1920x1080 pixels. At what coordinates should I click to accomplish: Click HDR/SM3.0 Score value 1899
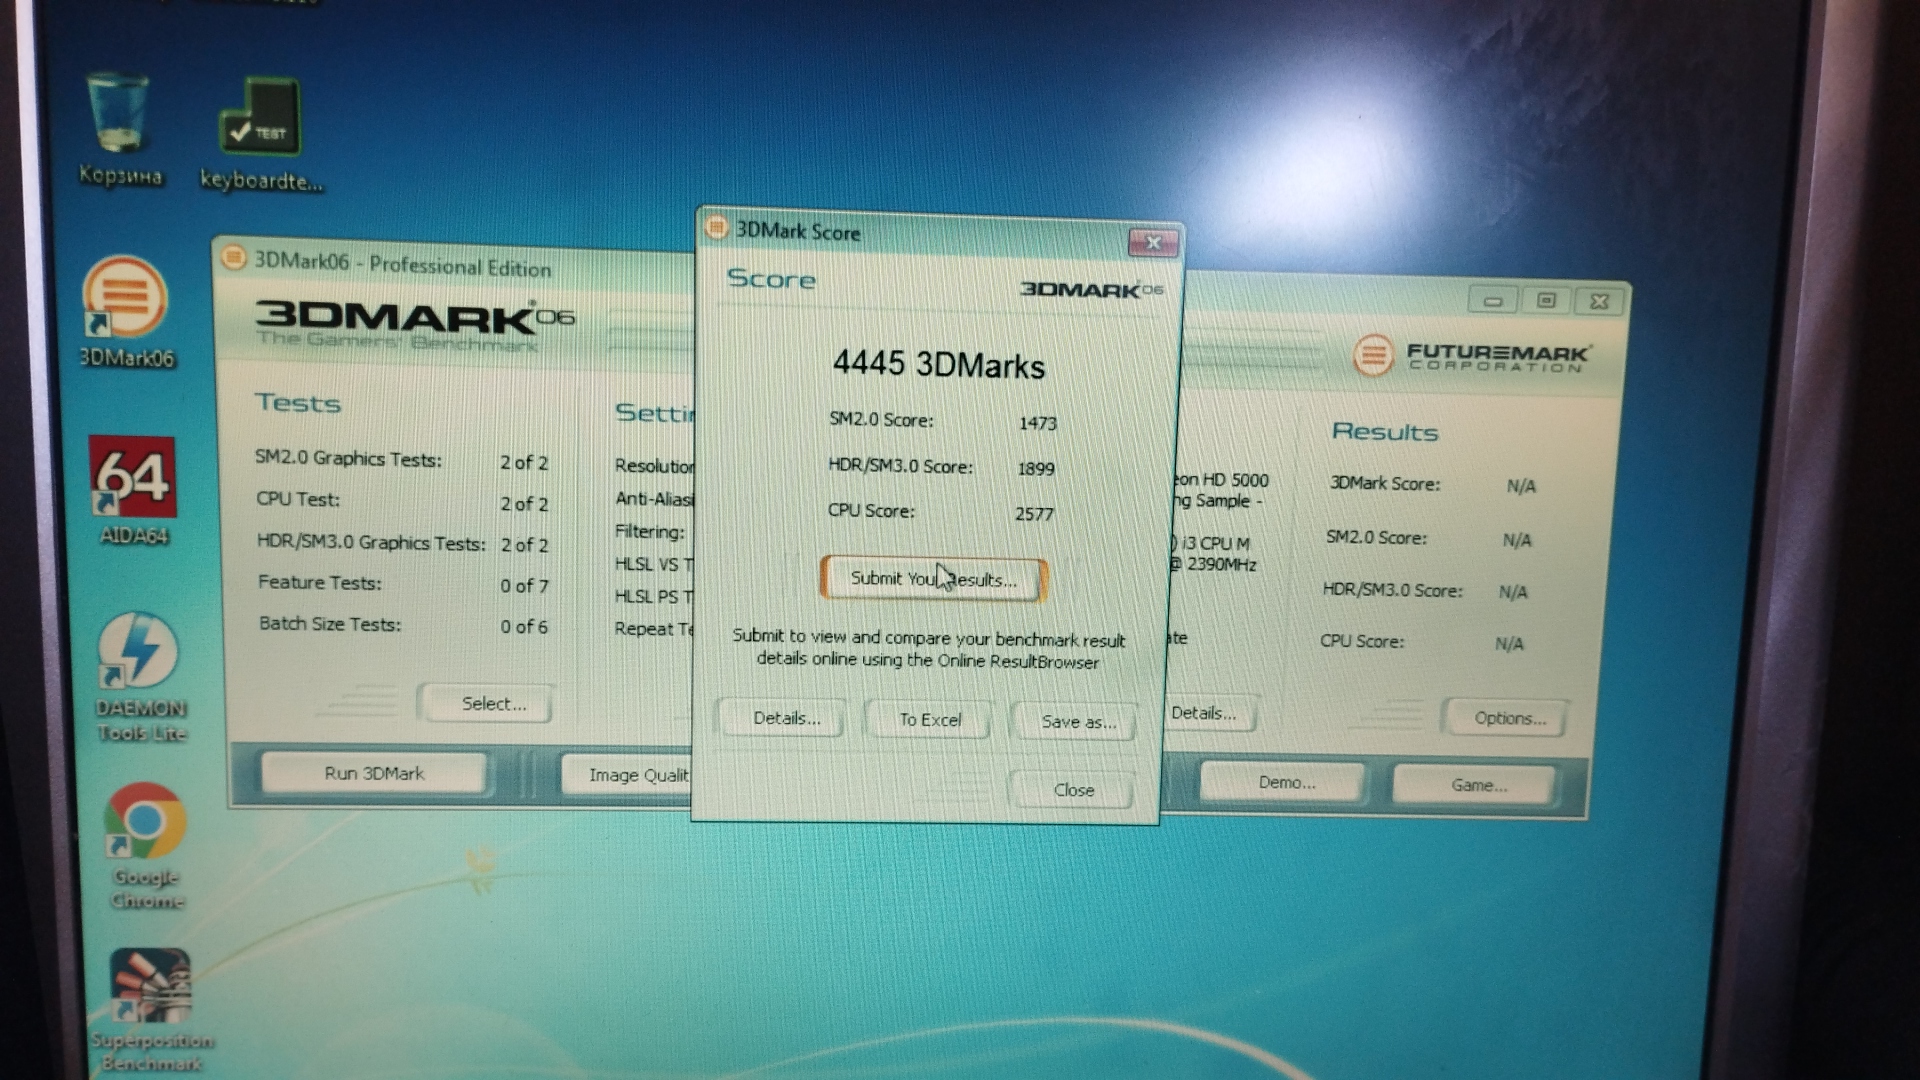coord(1036,468)
